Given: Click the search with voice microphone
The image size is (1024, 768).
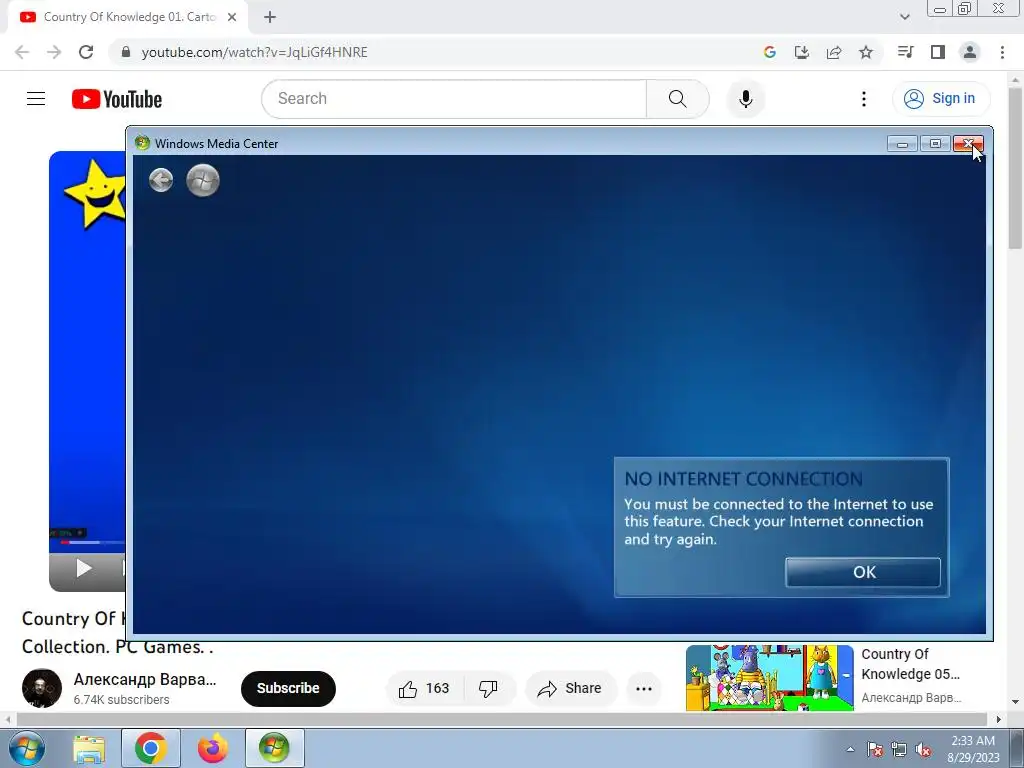Looking at the screenshot, I should [x=745, y=99].
